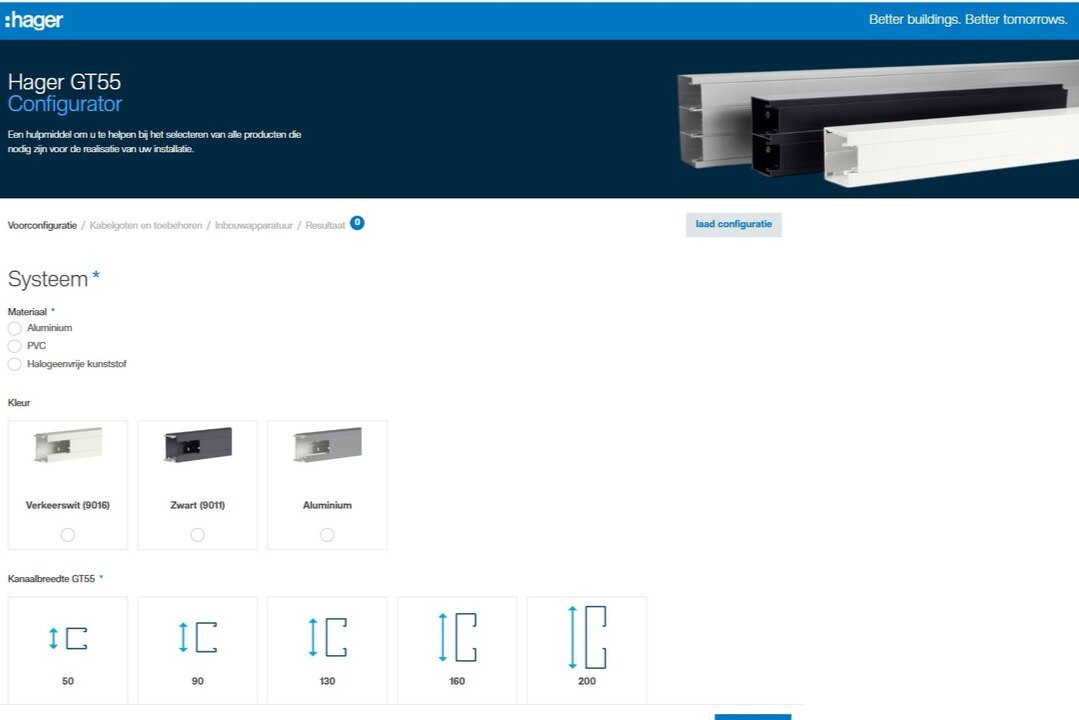Click the grey Aluminium trunking thumbnail

pyautogui.click(x=328, y=444)
